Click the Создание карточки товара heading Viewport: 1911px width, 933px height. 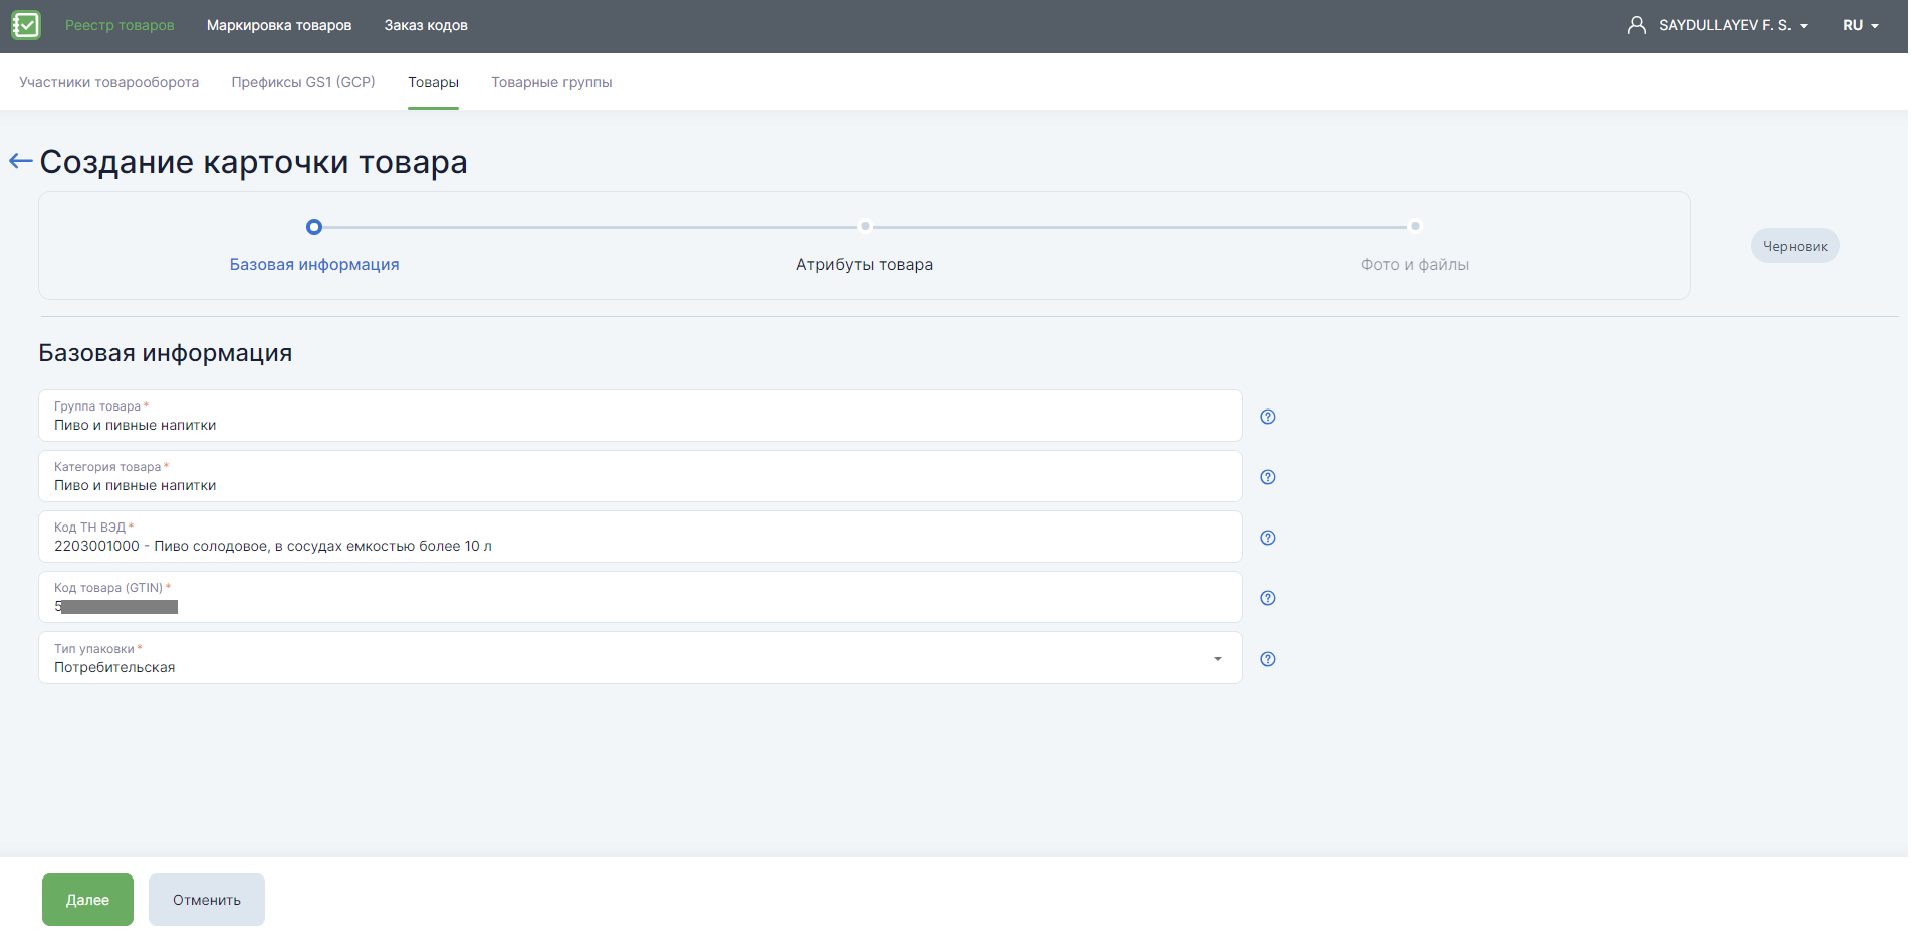(x=254, y=162)
